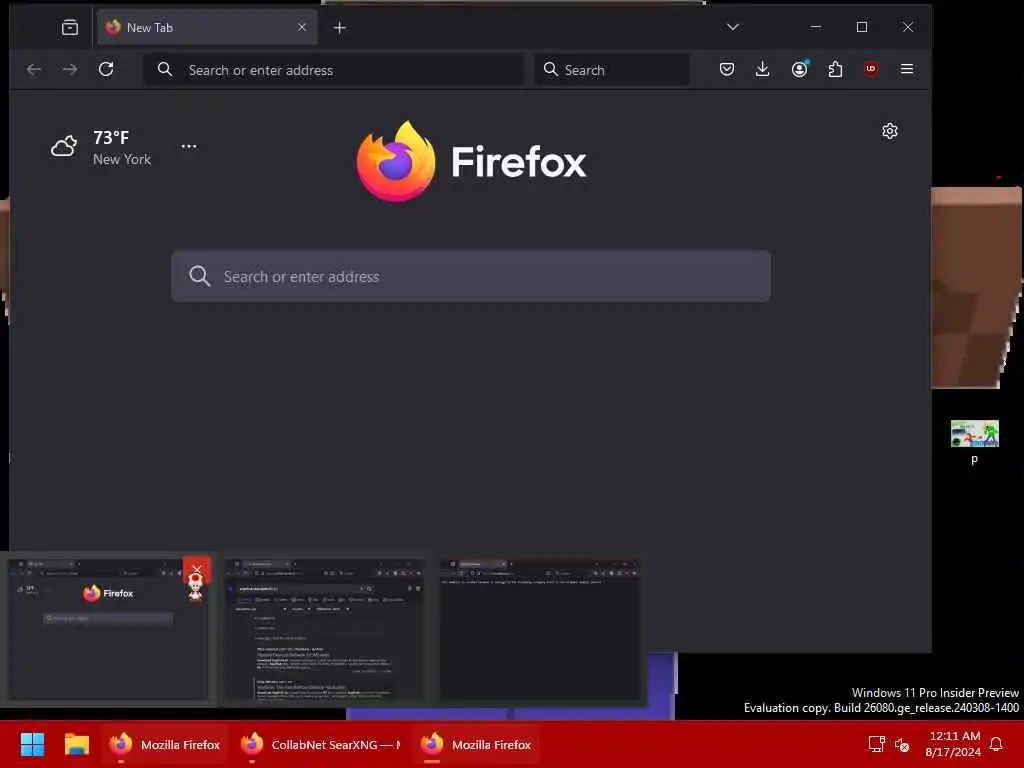Open the Windows Start menu
The image size is (1024, 768).
pos(33,744)
